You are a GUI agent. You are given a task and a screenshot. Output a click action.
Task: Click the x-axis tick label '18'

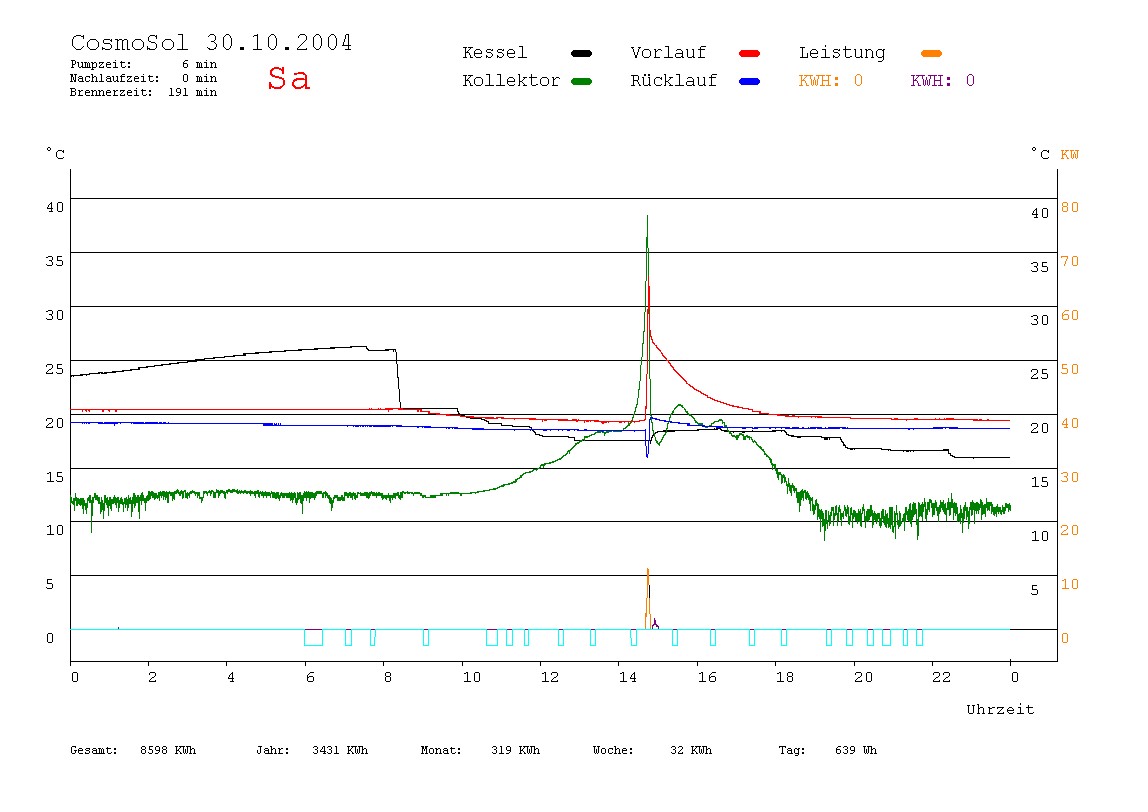coord(785,677)
